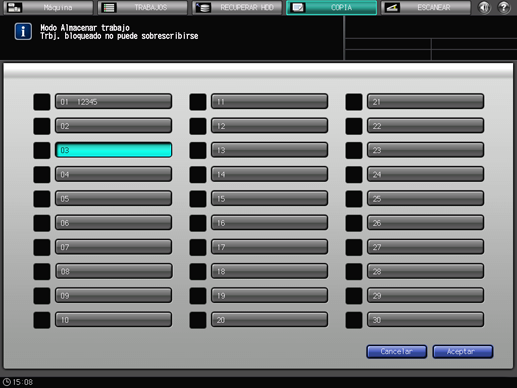Screen dimensions: 517x388
Task: Select job slot 02
Action: point(113,126)
